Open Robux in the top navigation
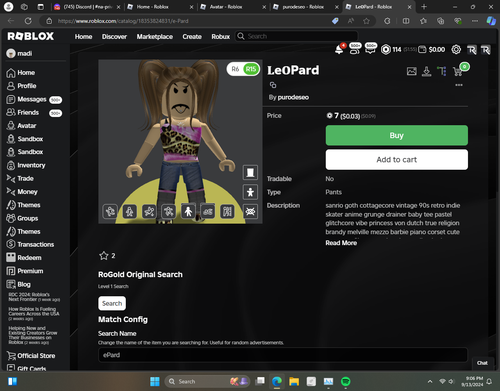Viewport: 500px width, 391px height. coord(221,37)
